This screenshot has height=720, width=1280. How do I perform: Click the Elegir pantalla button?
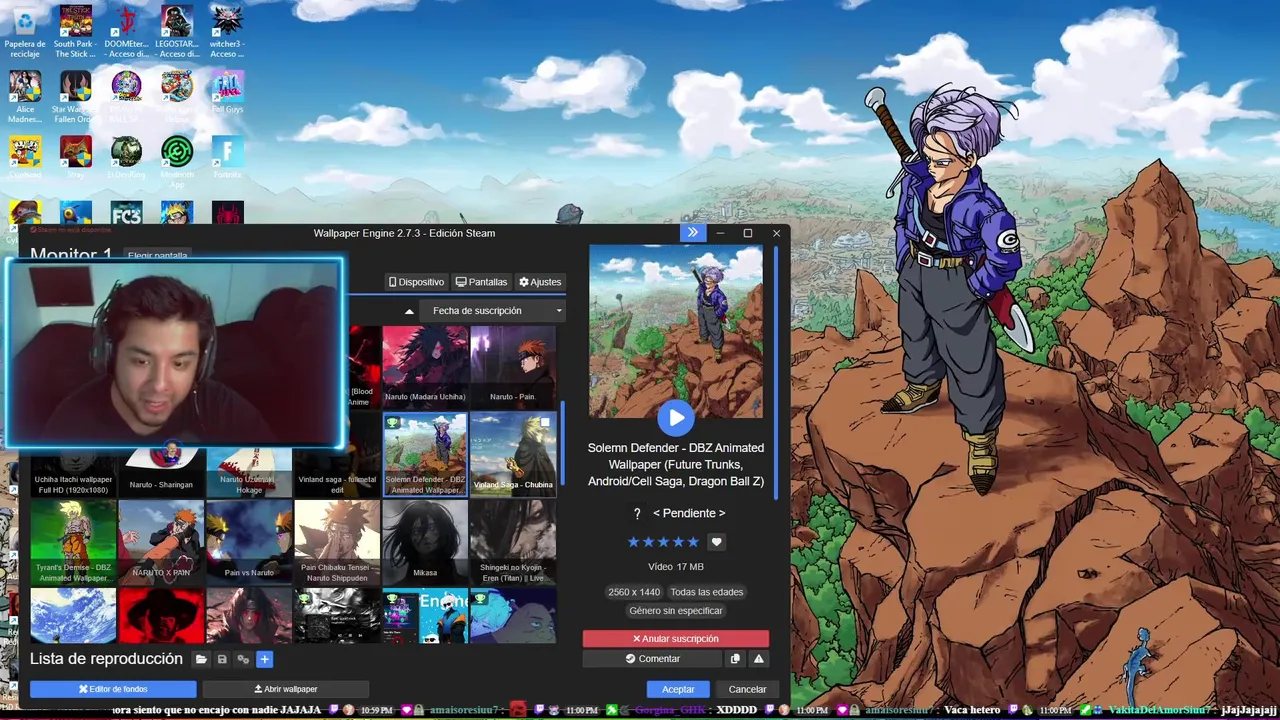coord(158,256)
